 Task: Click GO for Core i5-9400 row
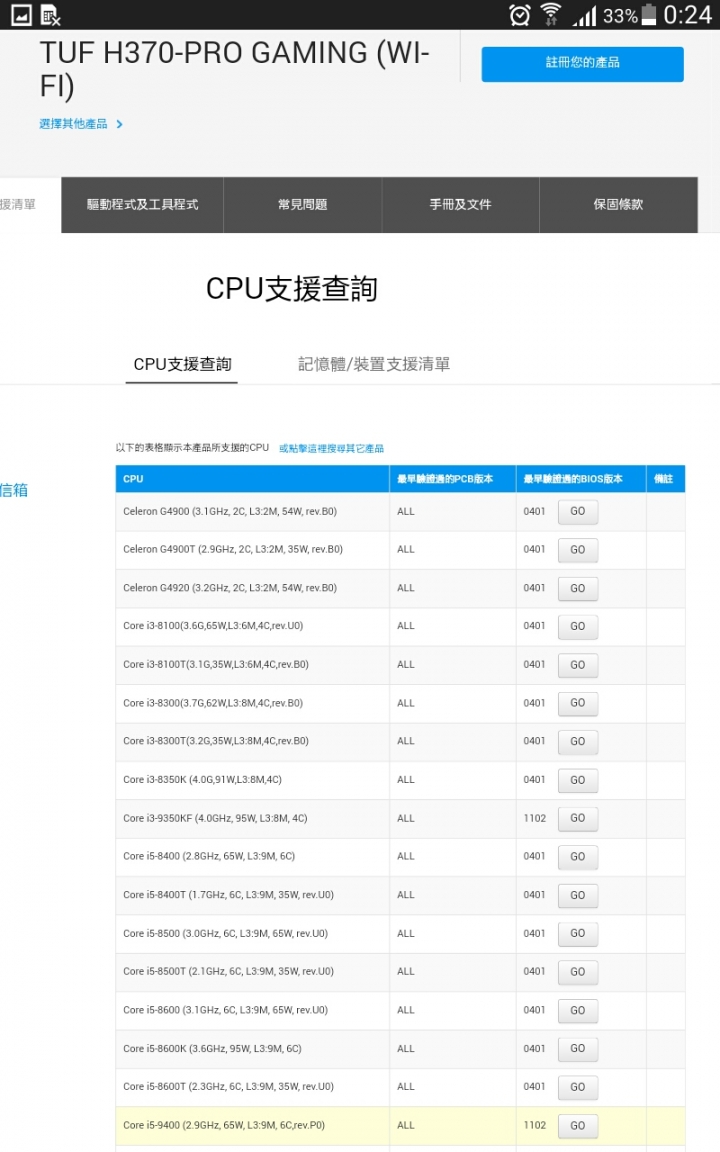coord(578,1126)
